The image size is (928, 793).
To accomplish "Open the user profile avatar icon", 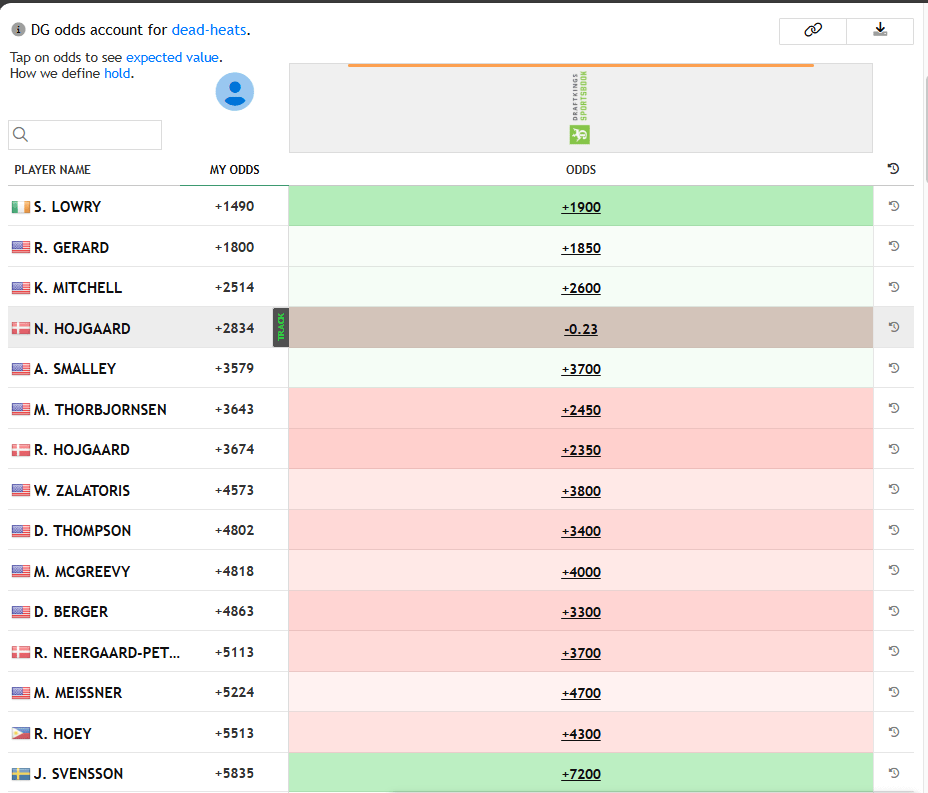I will tap(235, 92).
